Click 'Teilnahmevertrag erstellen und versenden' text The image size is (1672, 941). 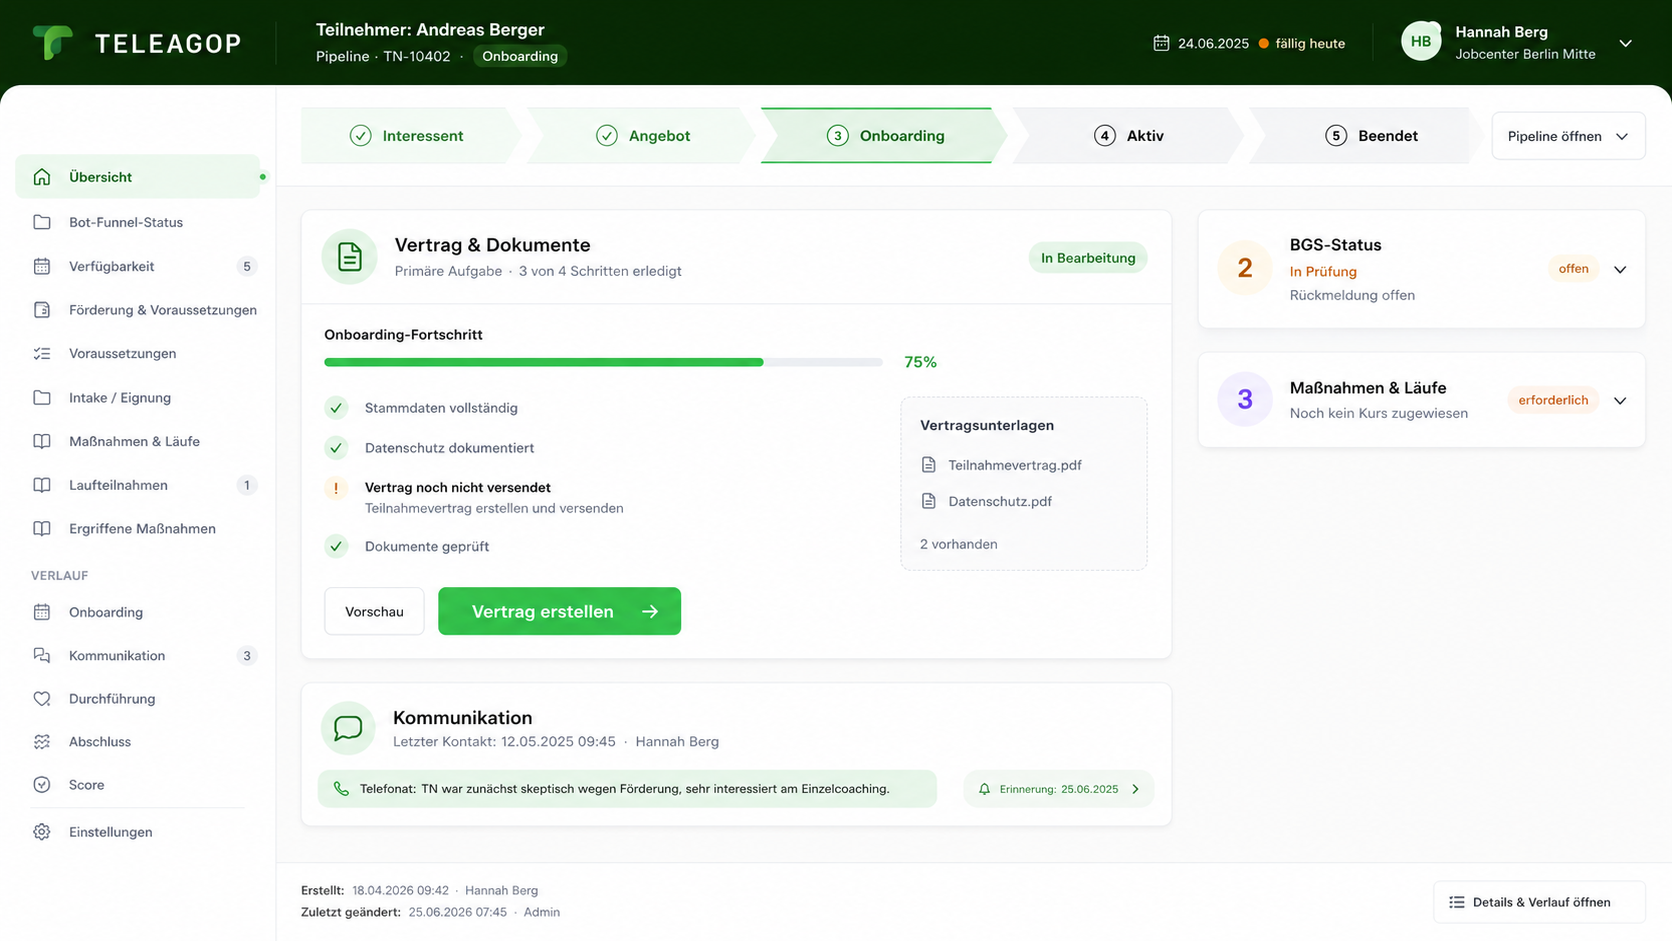point(494,508)
